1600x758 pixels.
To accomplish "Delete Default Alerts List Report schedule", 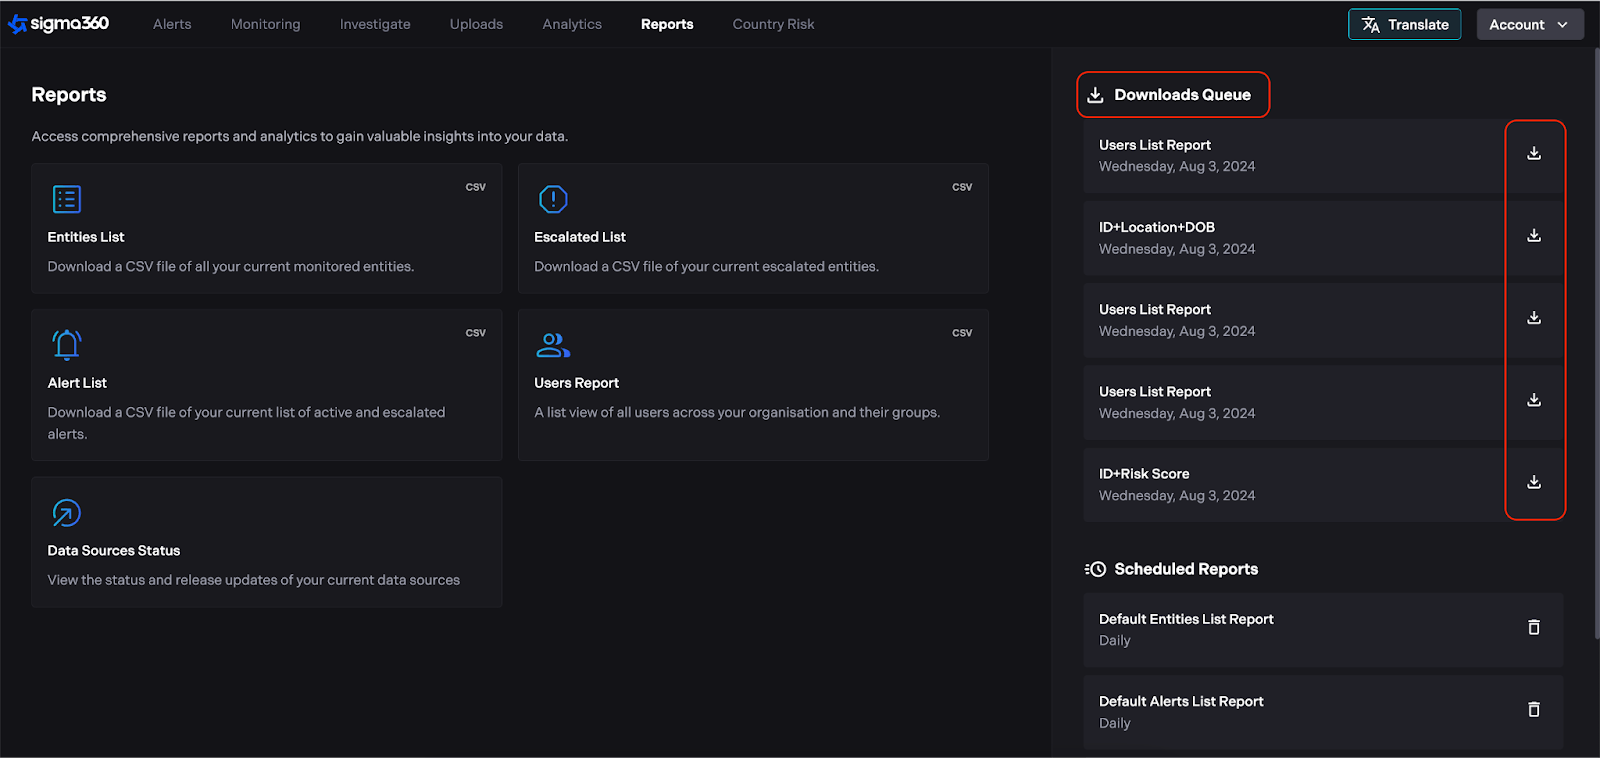I will [x=1533, y=709].
